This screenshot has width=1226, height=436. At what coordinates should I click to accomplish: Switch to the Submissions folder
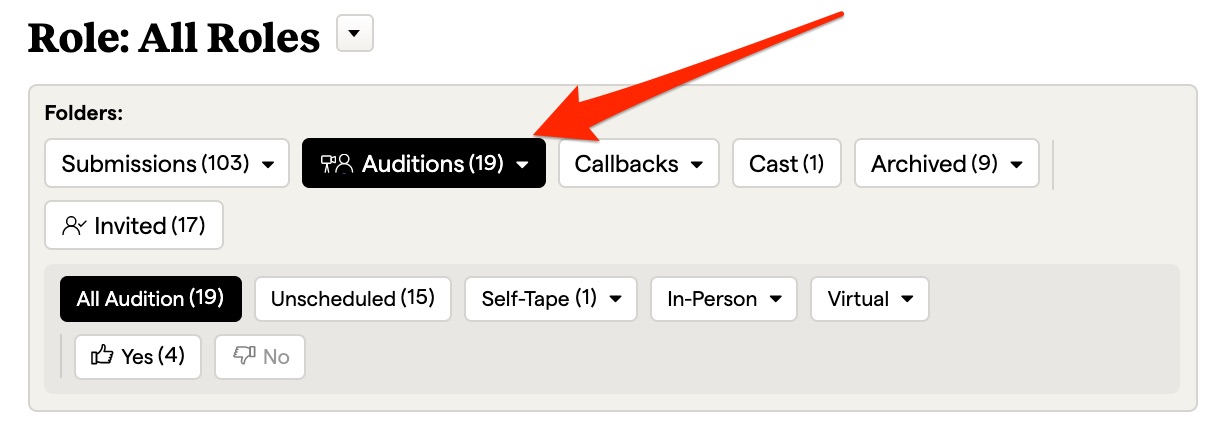click(x=155, y=164)
